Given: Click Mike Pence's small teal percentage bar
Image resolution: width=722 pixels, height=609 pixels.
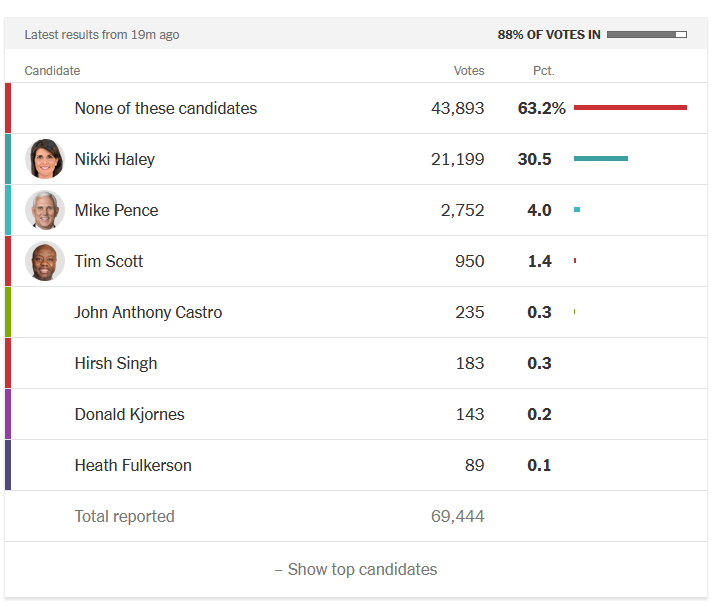Looking at the screenshot, I should coord(577,210).
